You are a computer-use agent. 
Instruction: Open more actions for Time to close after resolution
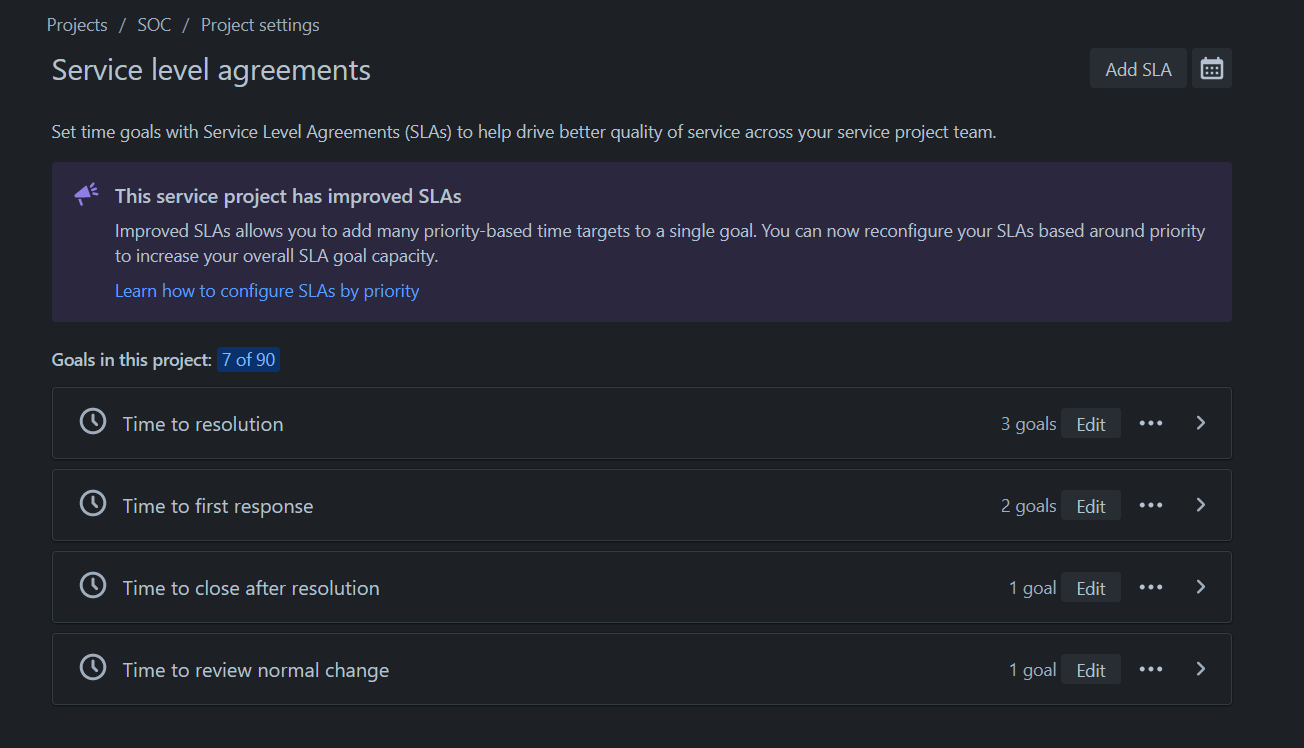click(1150, 587)
